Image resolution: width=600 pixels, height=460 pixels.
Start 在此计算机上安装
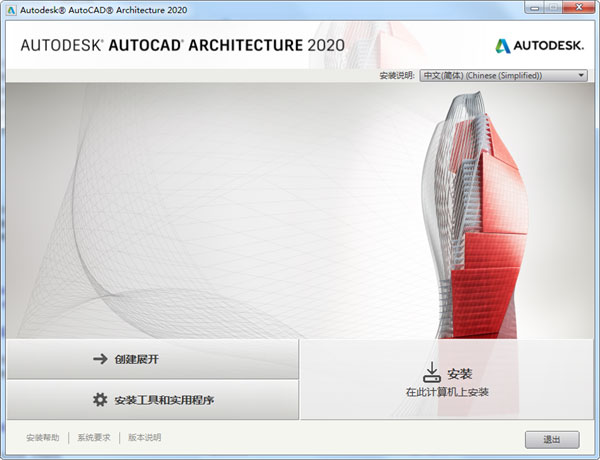(447, 381)
